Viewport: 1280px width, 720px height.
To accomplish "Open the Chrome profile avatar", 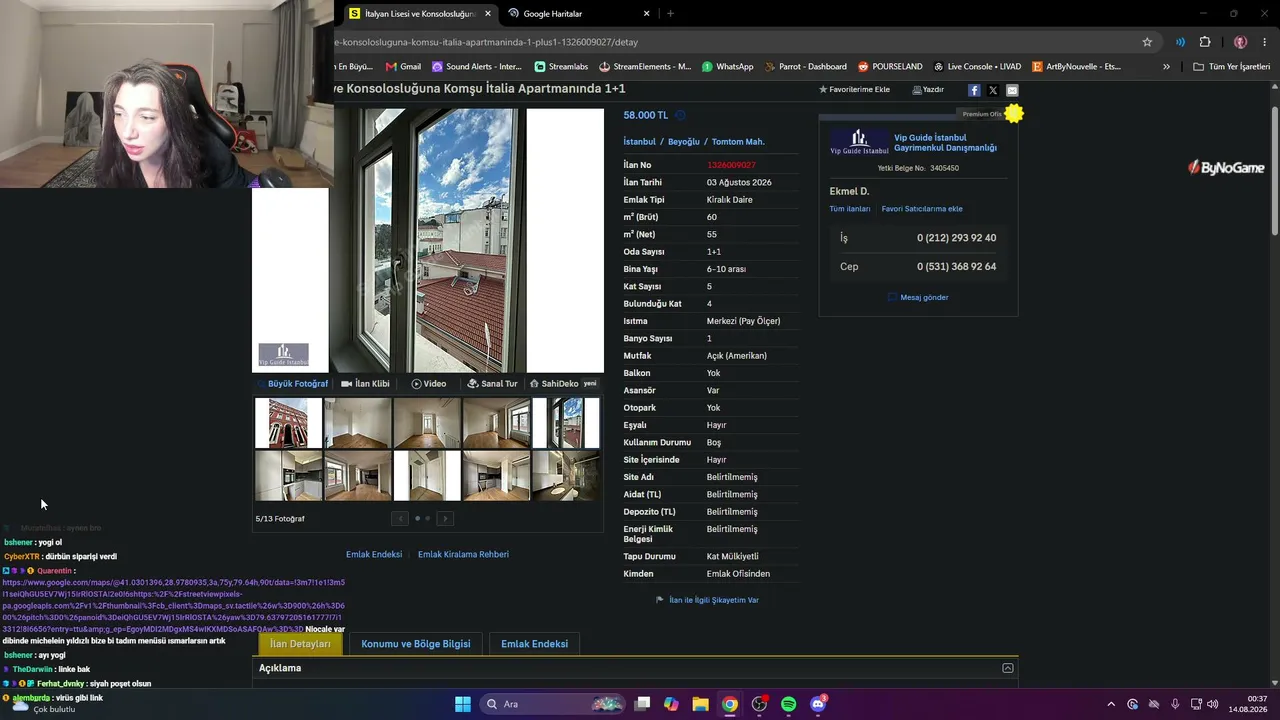I will click(1240, 42).
